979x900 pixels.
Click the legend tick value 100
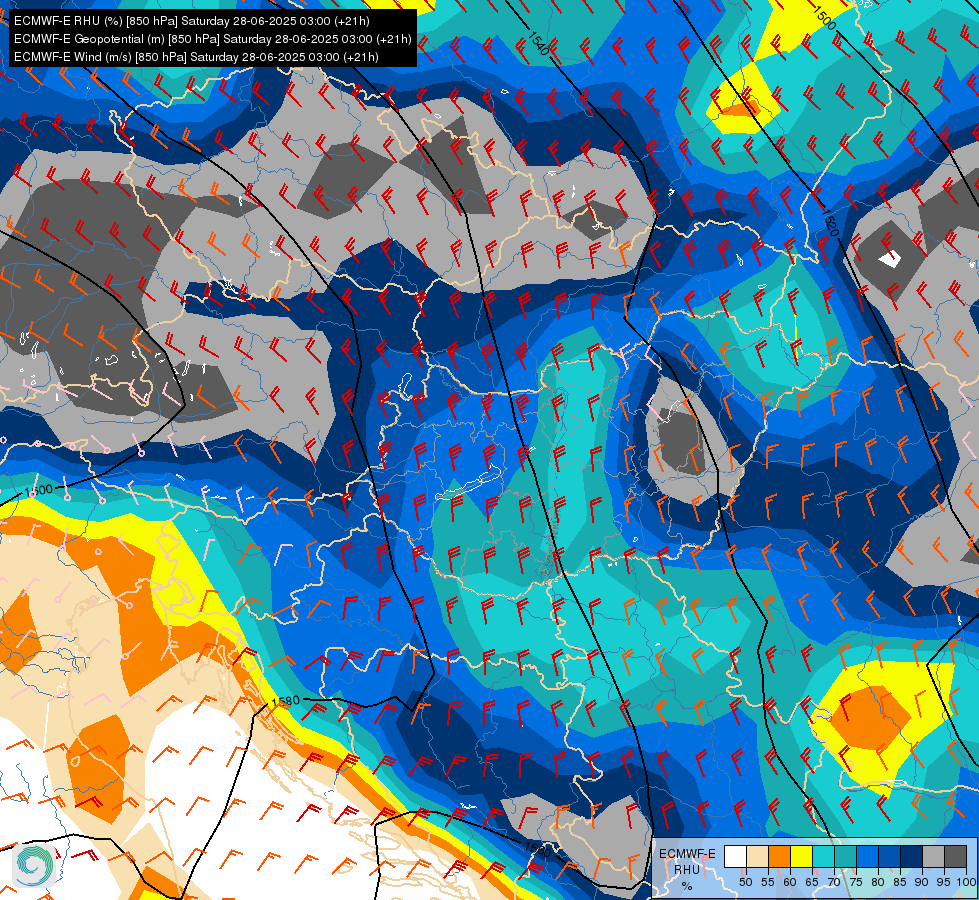click(966, 882)
